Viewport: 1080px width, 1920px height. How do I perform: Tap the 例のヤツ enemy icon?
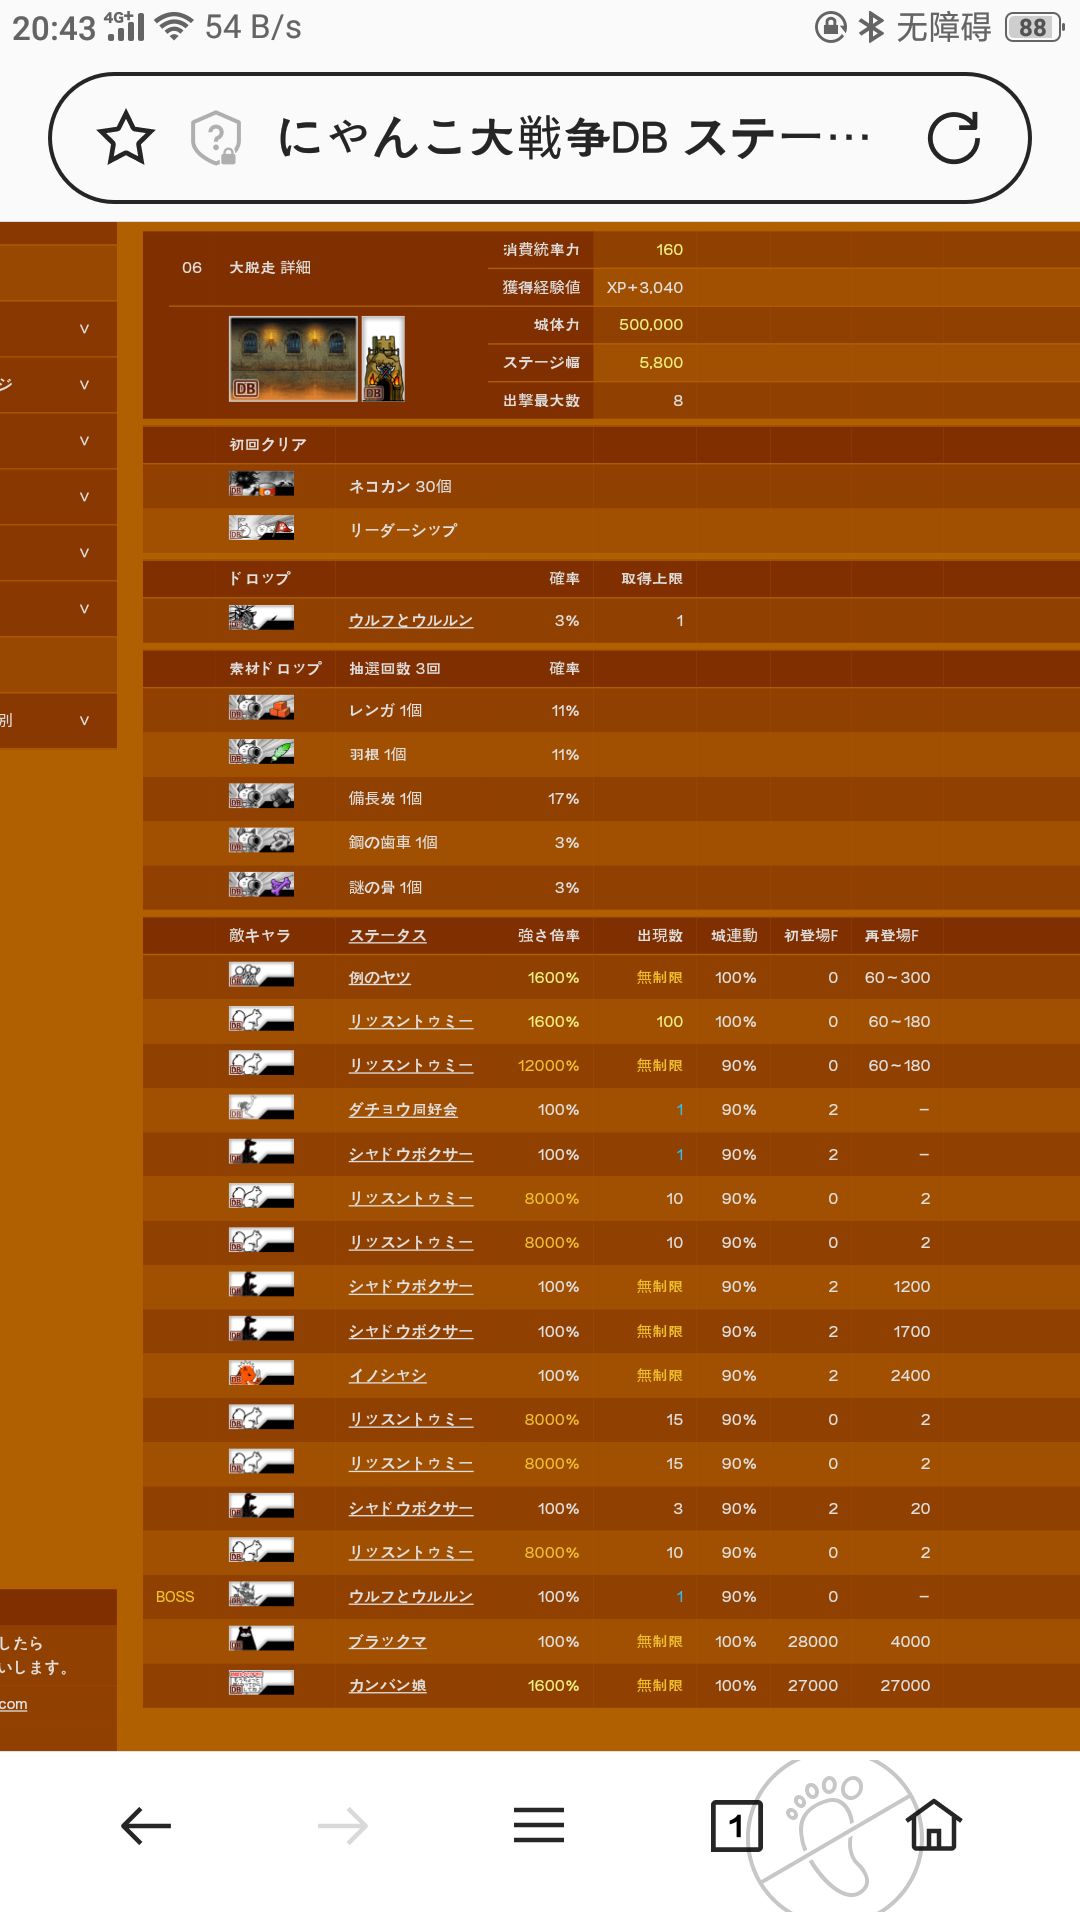click(261, 976)
